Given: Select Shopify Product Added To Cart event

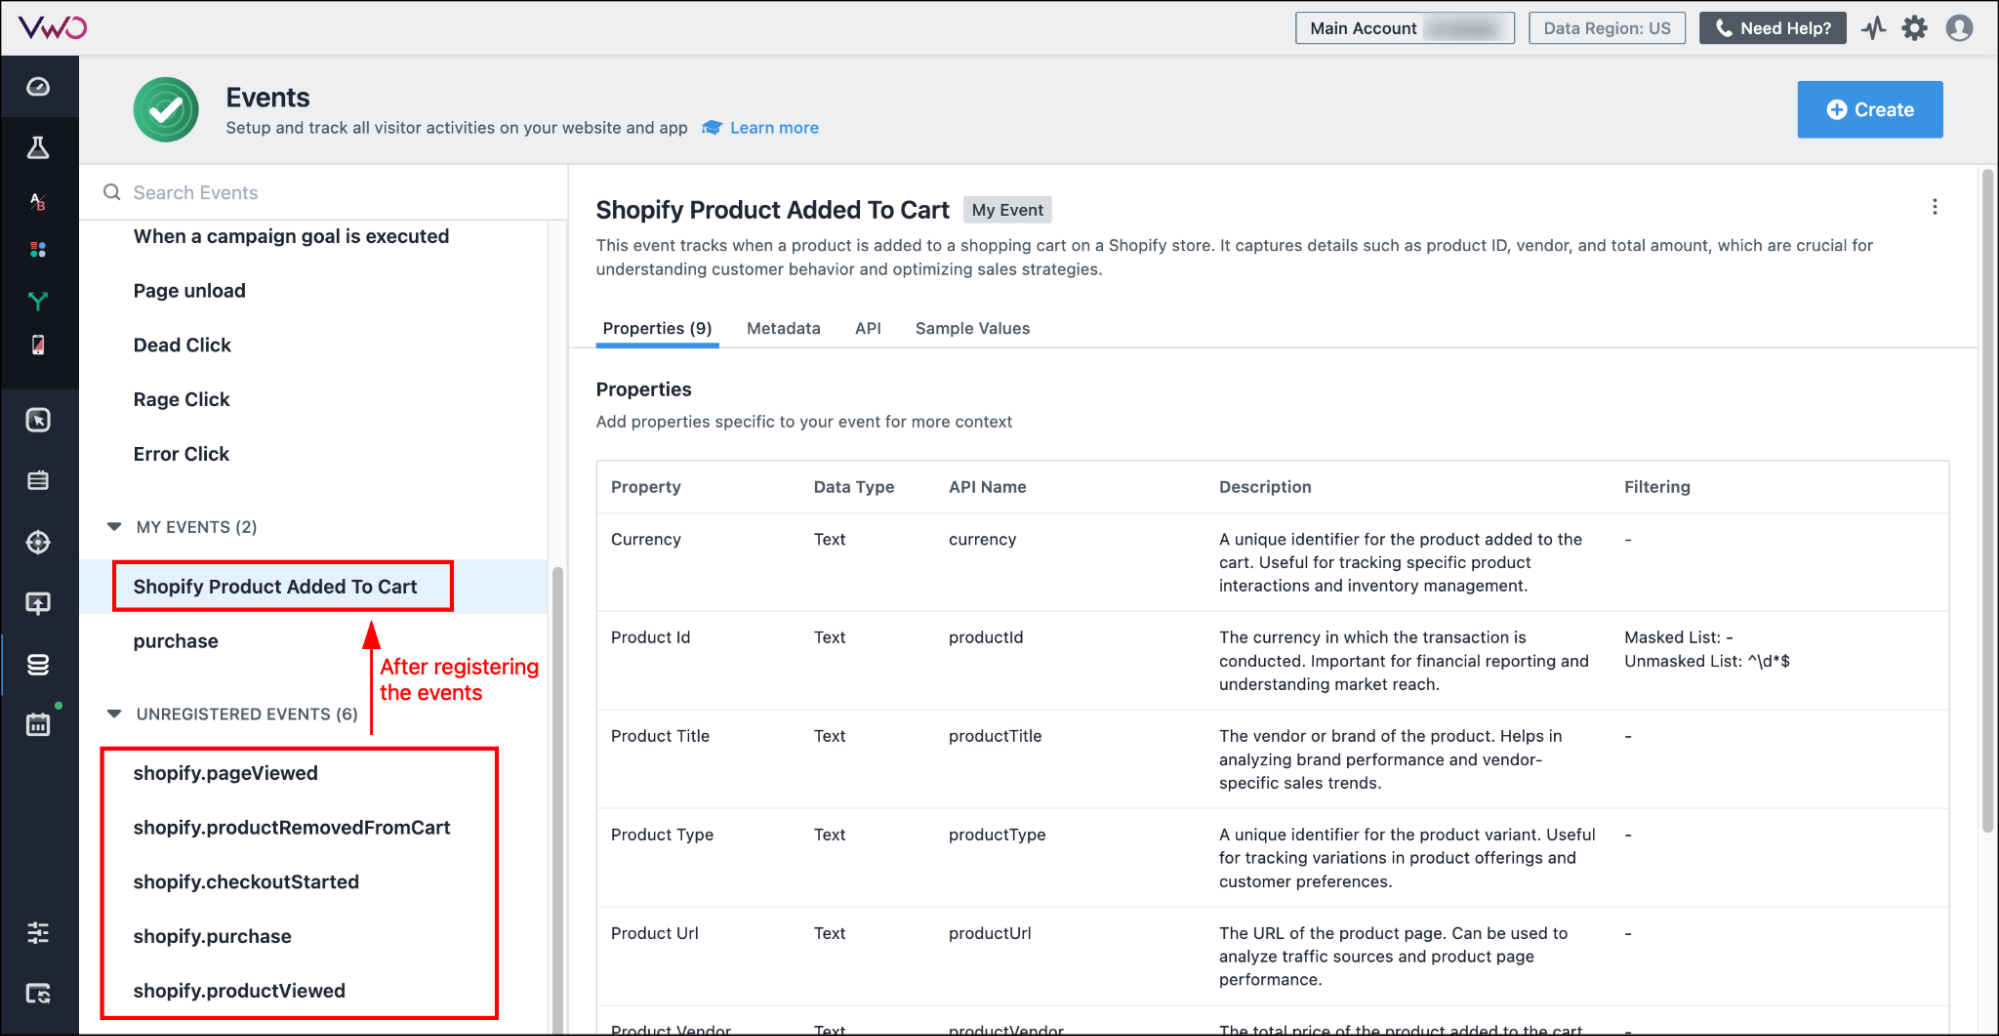Looking at the screenshot, I should point(275,587).
